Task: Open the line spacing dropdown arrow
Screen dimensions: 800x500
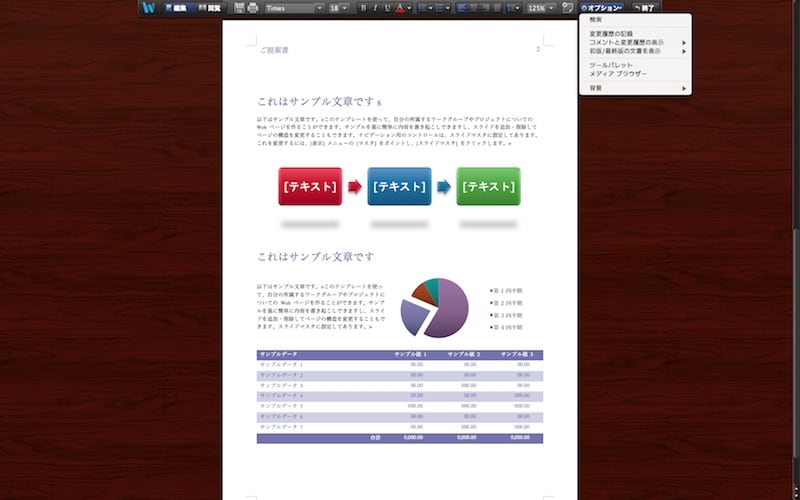Action: [518, 8]
